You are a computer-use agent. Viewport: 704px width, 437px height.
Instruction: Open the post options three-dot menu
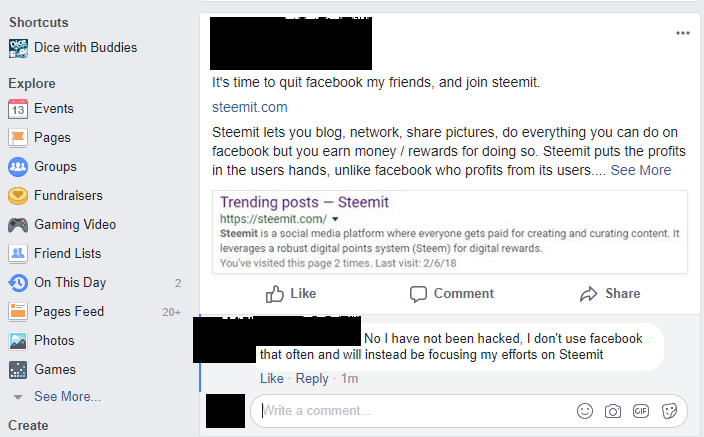click(682, 33)
